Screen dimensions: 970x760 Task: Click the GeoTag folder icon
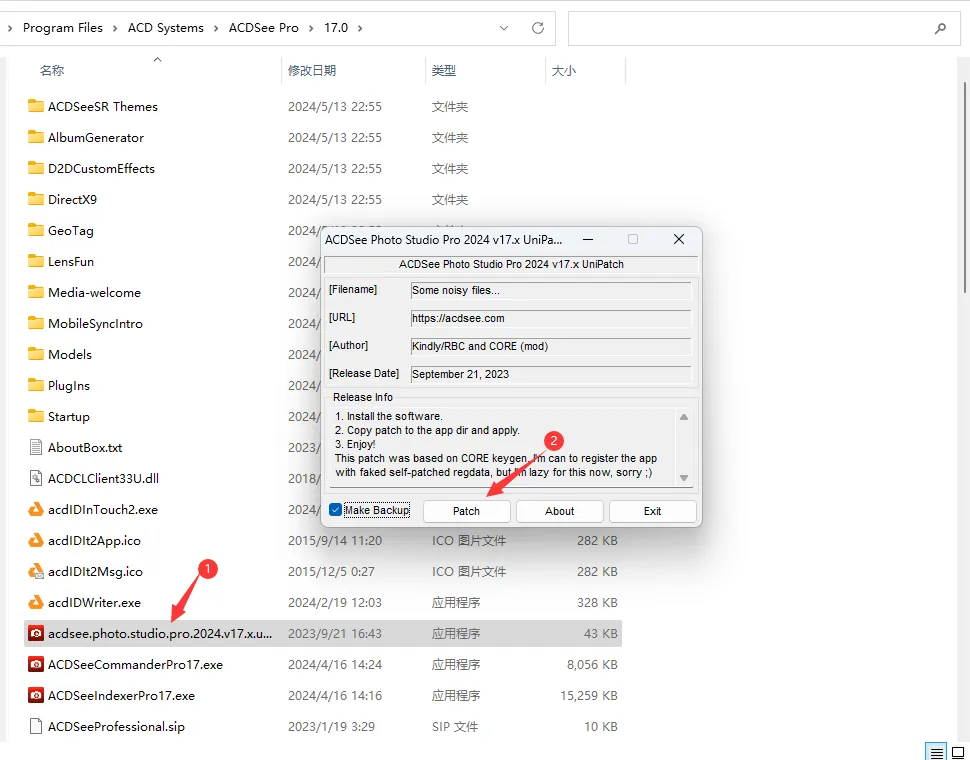36,229
